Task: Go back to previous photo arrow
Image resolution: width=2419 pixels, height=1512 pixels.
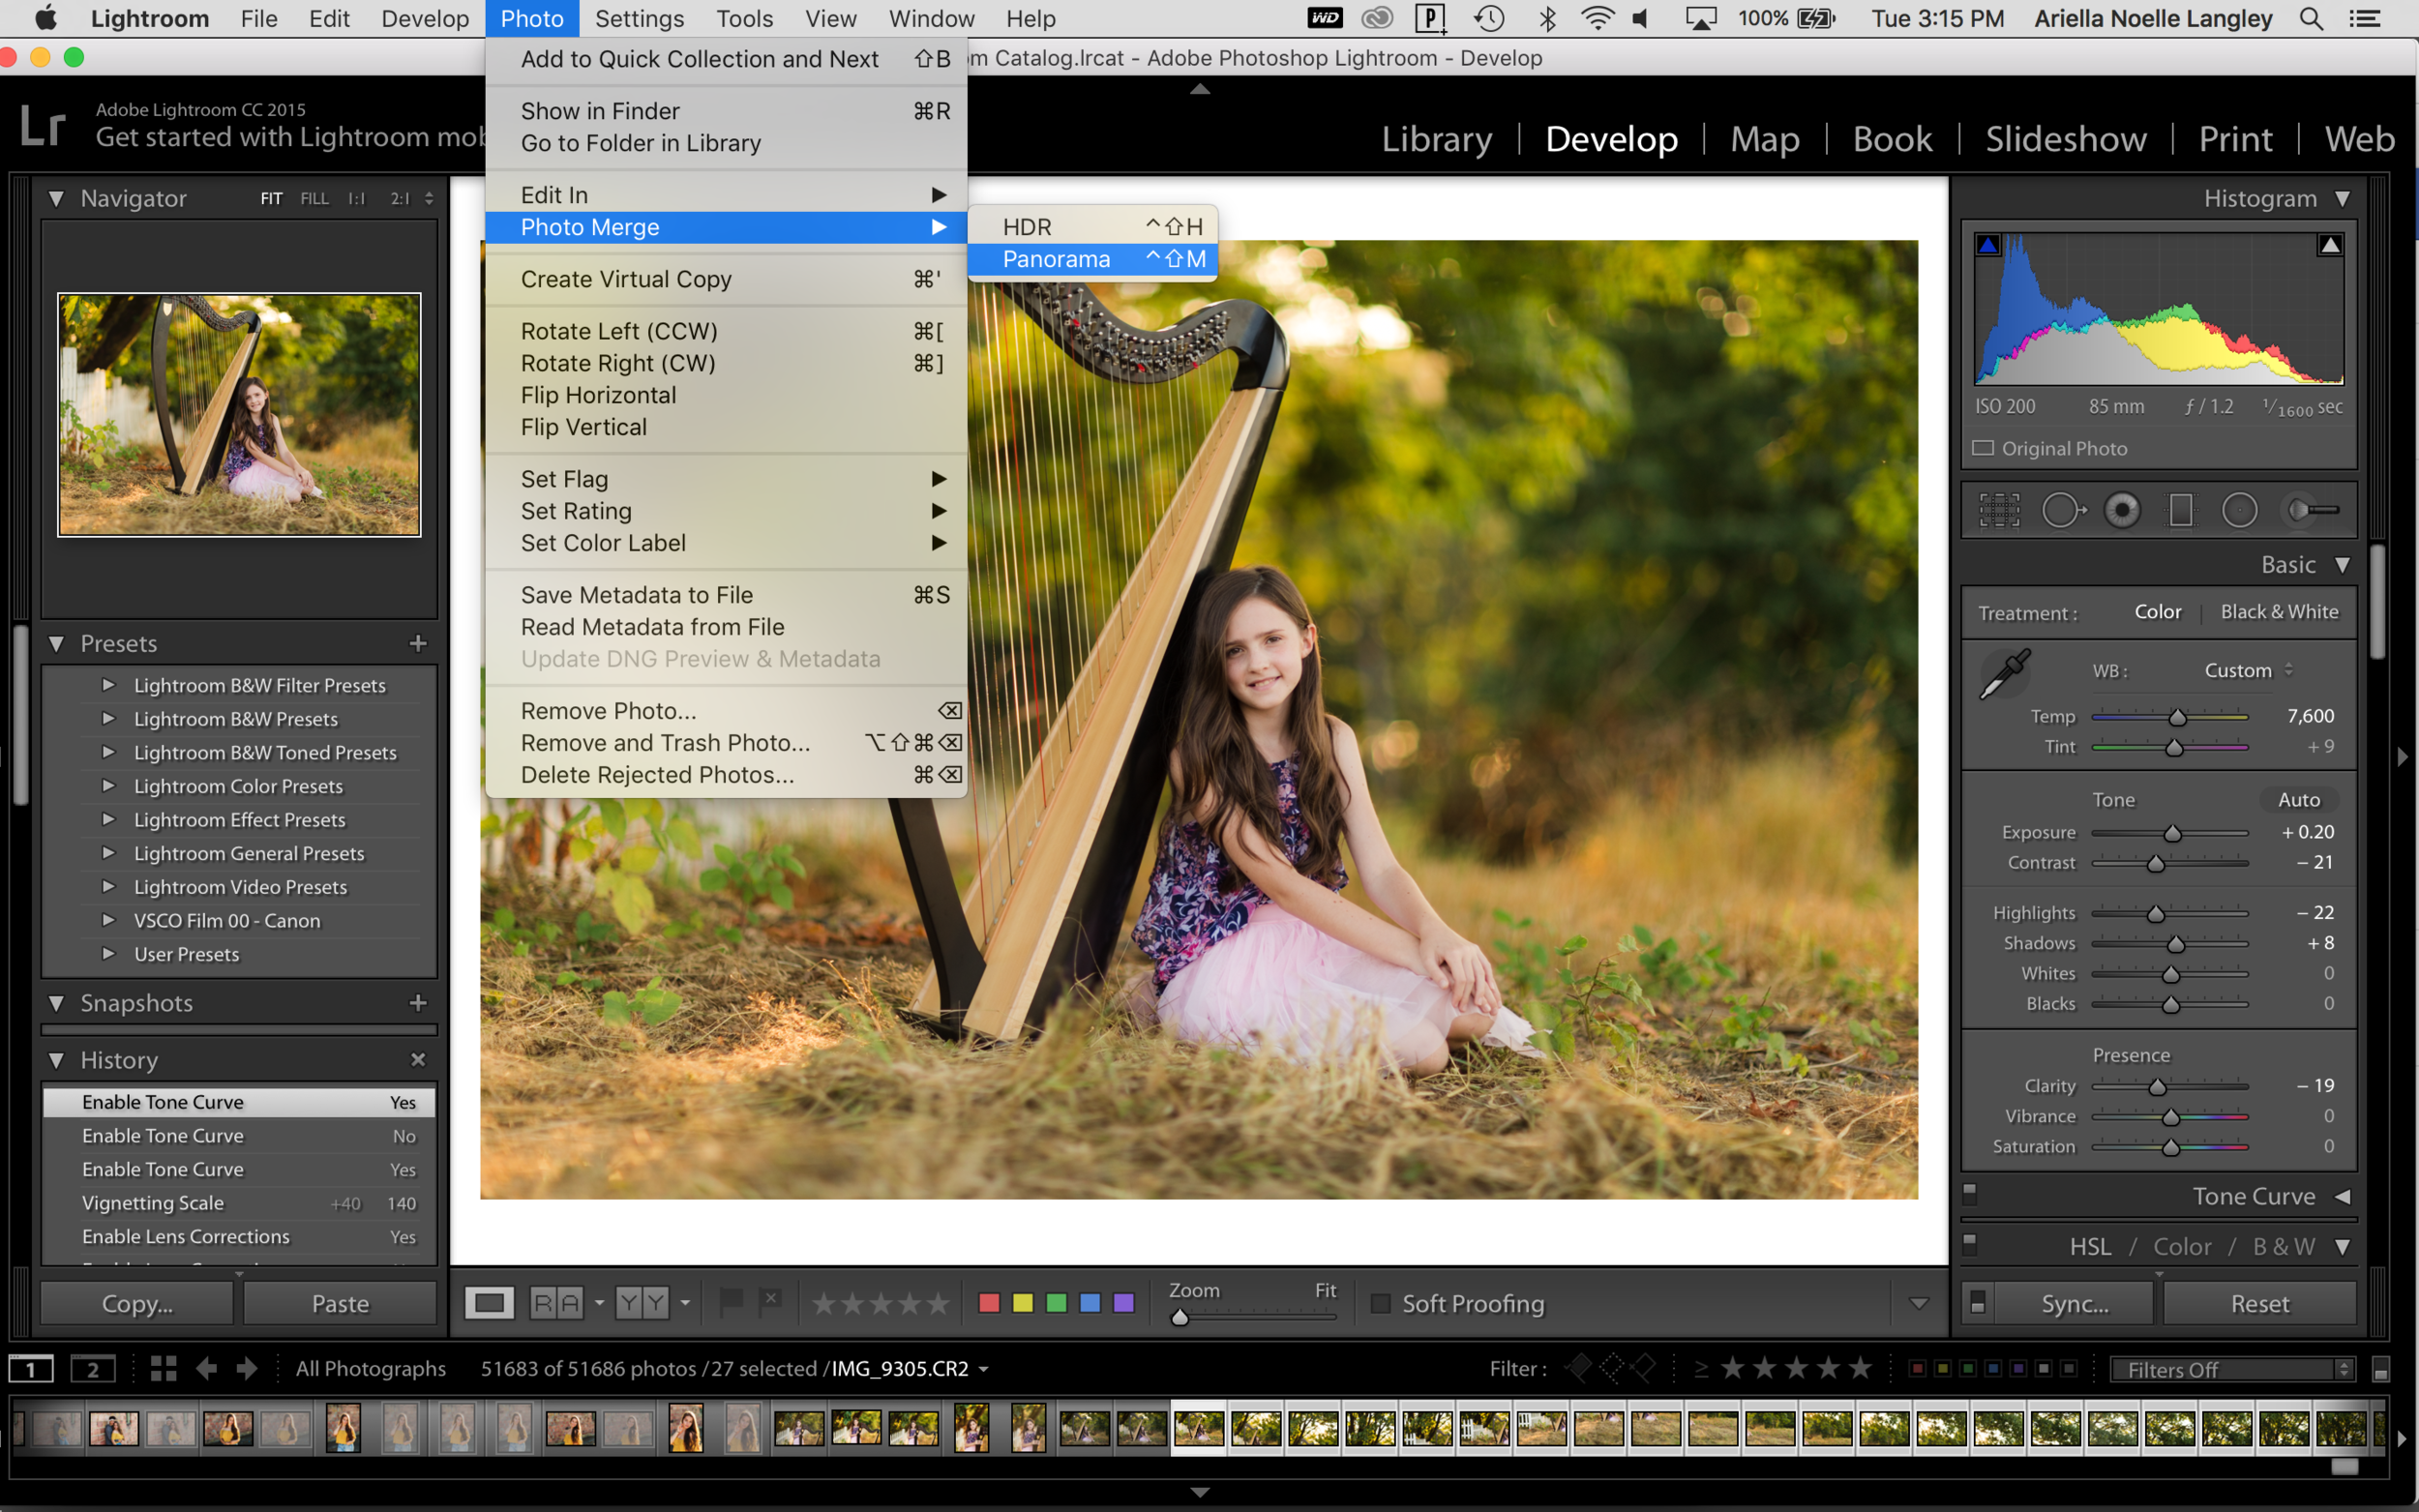Action: click(x=206, y=1369)
